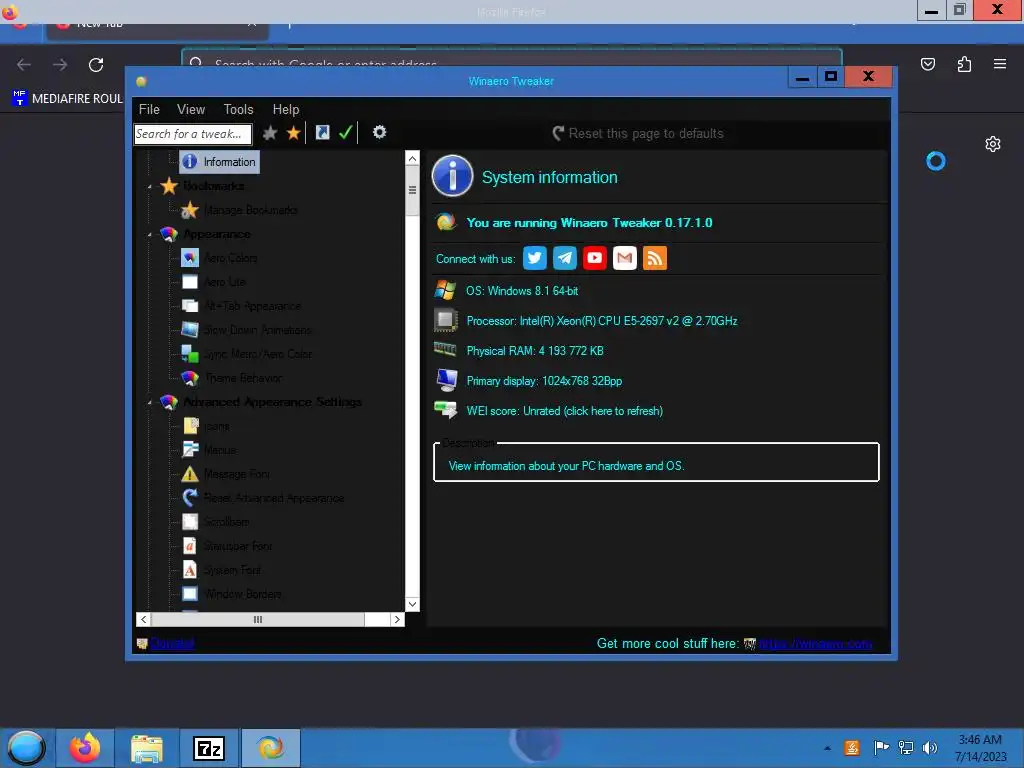Screen dimensions: 1024x768
Task: Open Manage Bookmarks icon in tree
Action: tap(189, 210)
